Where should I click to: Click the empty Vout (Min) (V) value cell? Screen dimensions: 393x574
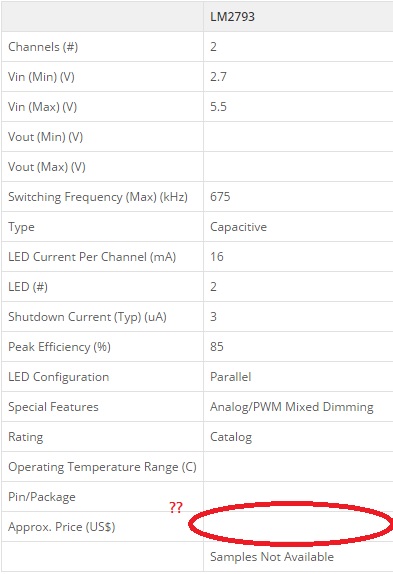pyautogui.click(x=298, y=137)
